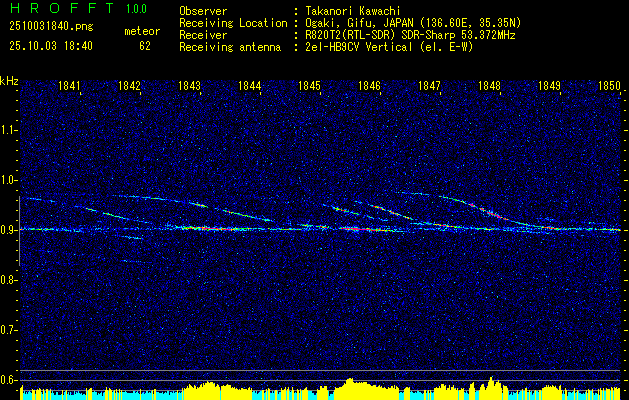Click the antenna description 2el-HB9CV Vertical
Image resolution: width=629 pixels, height=400 pixels.
click(390, 47)
